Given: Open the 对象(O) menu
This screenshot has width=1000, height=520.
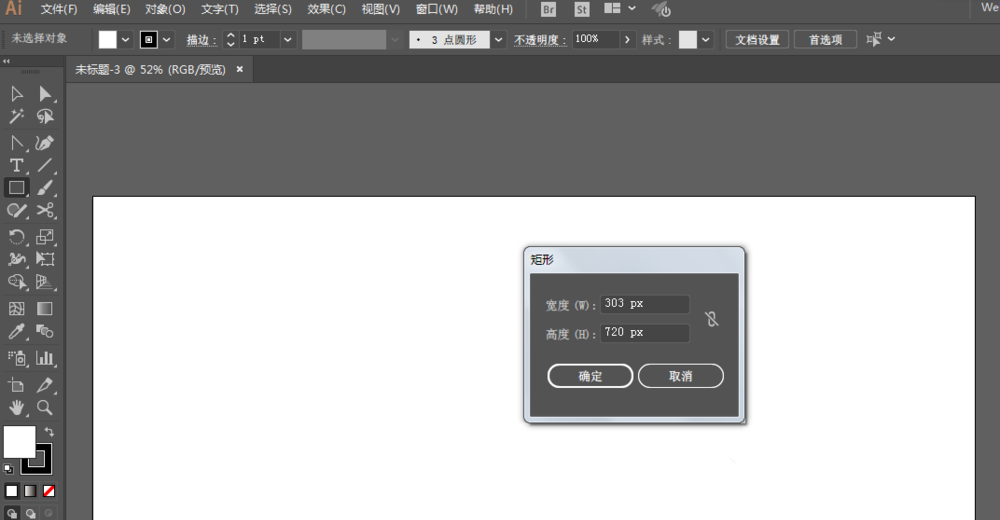Looking at the screenshot, I should (165, 10).
